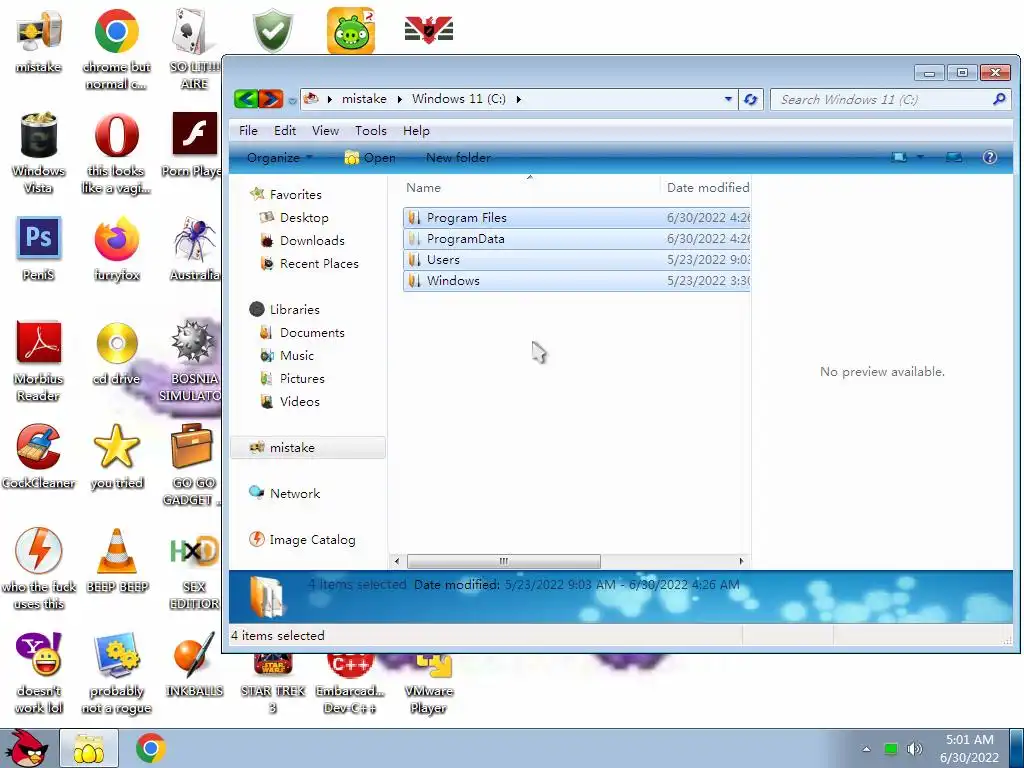Click the change view icon
The image size is (1024, 768).
click(x=899, y=157)
